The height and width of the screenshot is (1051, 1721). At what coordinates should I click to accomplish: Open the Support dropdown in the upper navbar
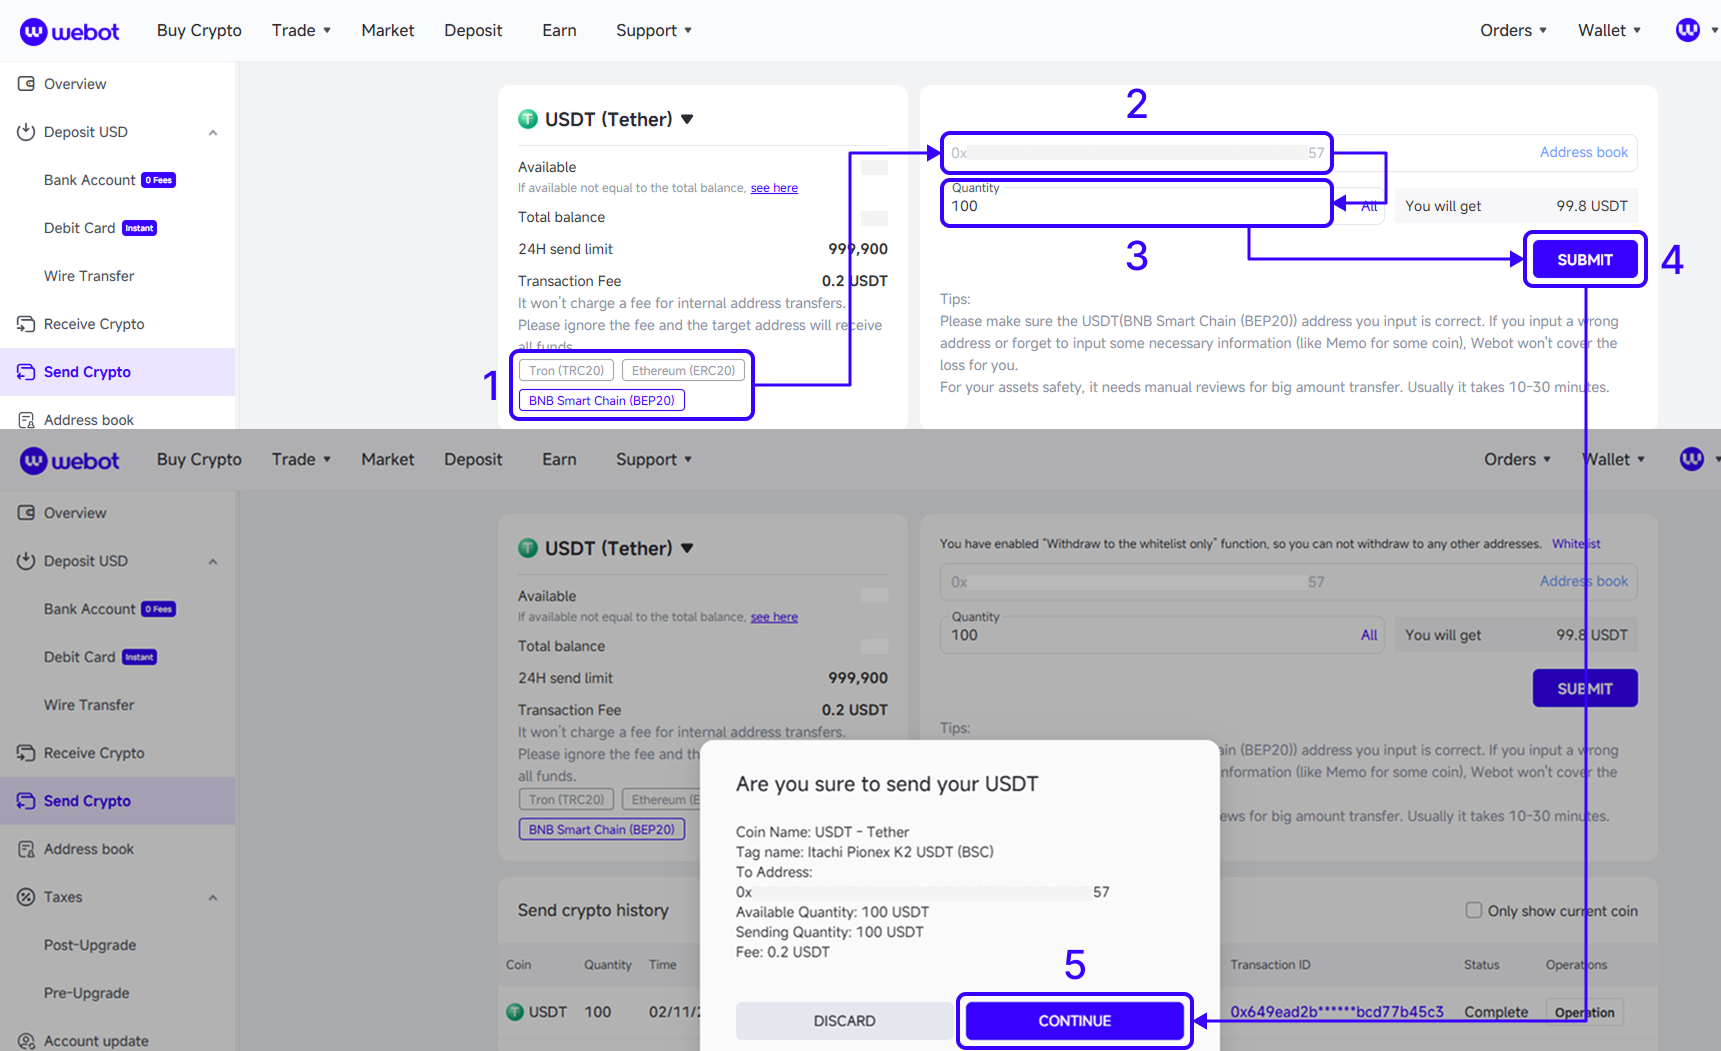pos(654,30)
